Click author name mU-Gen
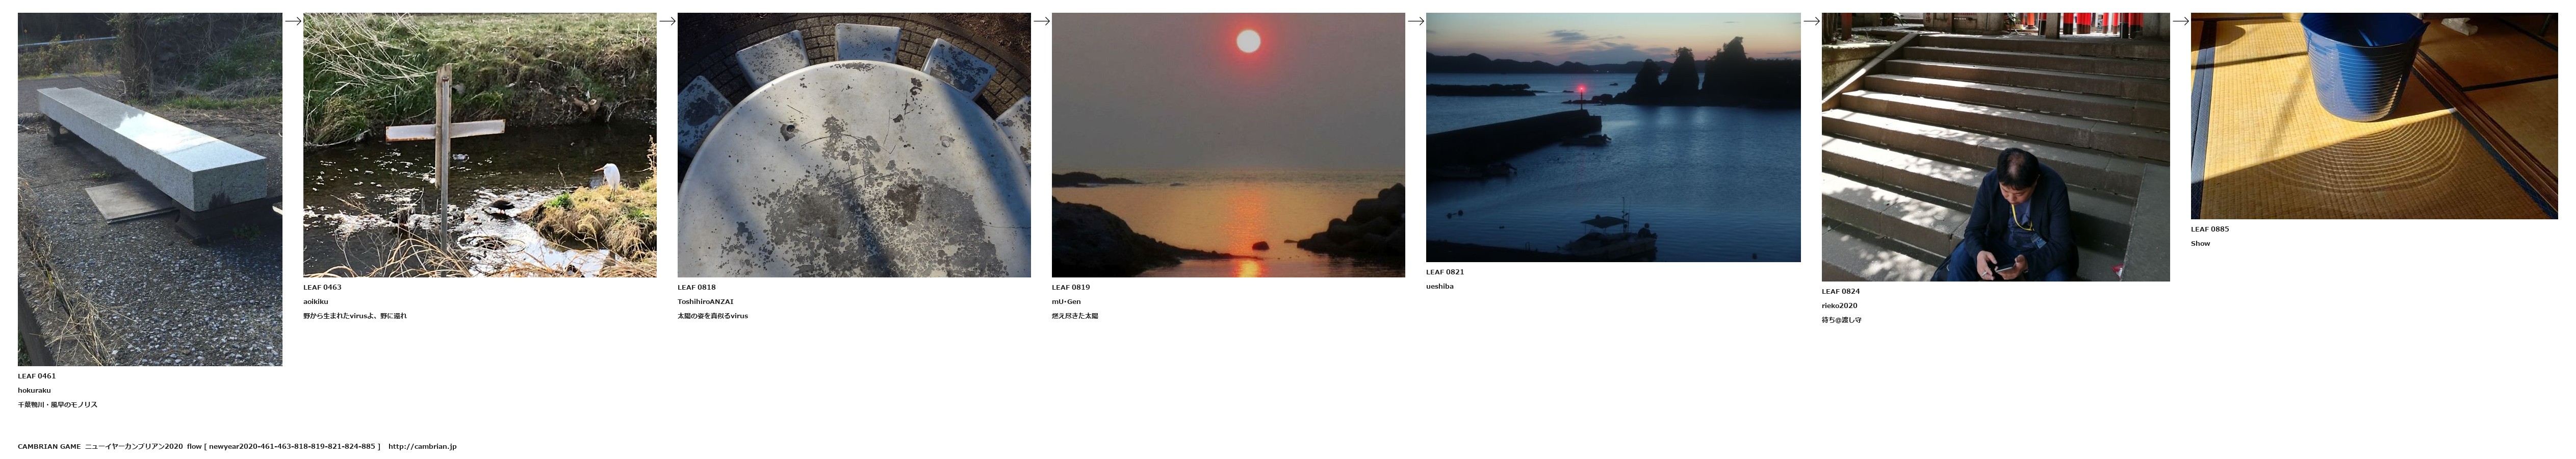This screenshot has height=459, width=2576. pos(1066,301)
